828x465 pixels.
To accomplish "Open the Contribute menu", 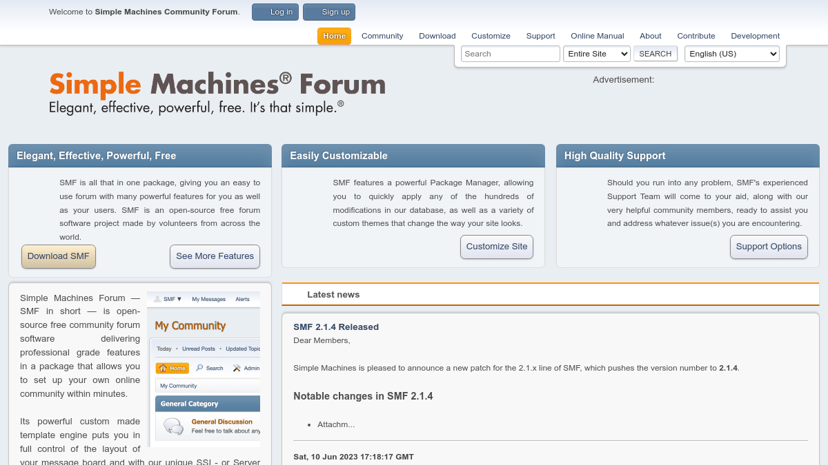I will [x=696, y=36].
